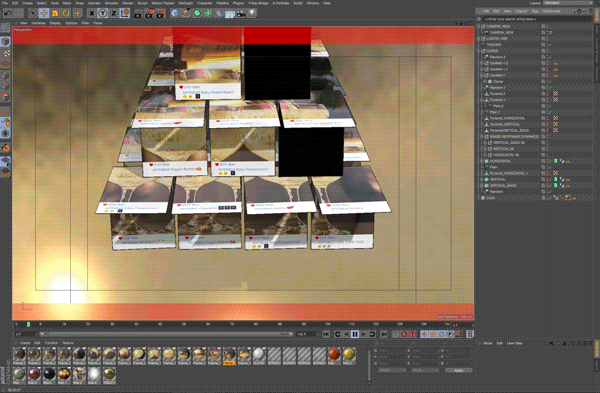The height and width of the screenshot is (393, 600).
Task: Toggle the X axis lock
Action: pyautogui.click(x=91, y=13)
